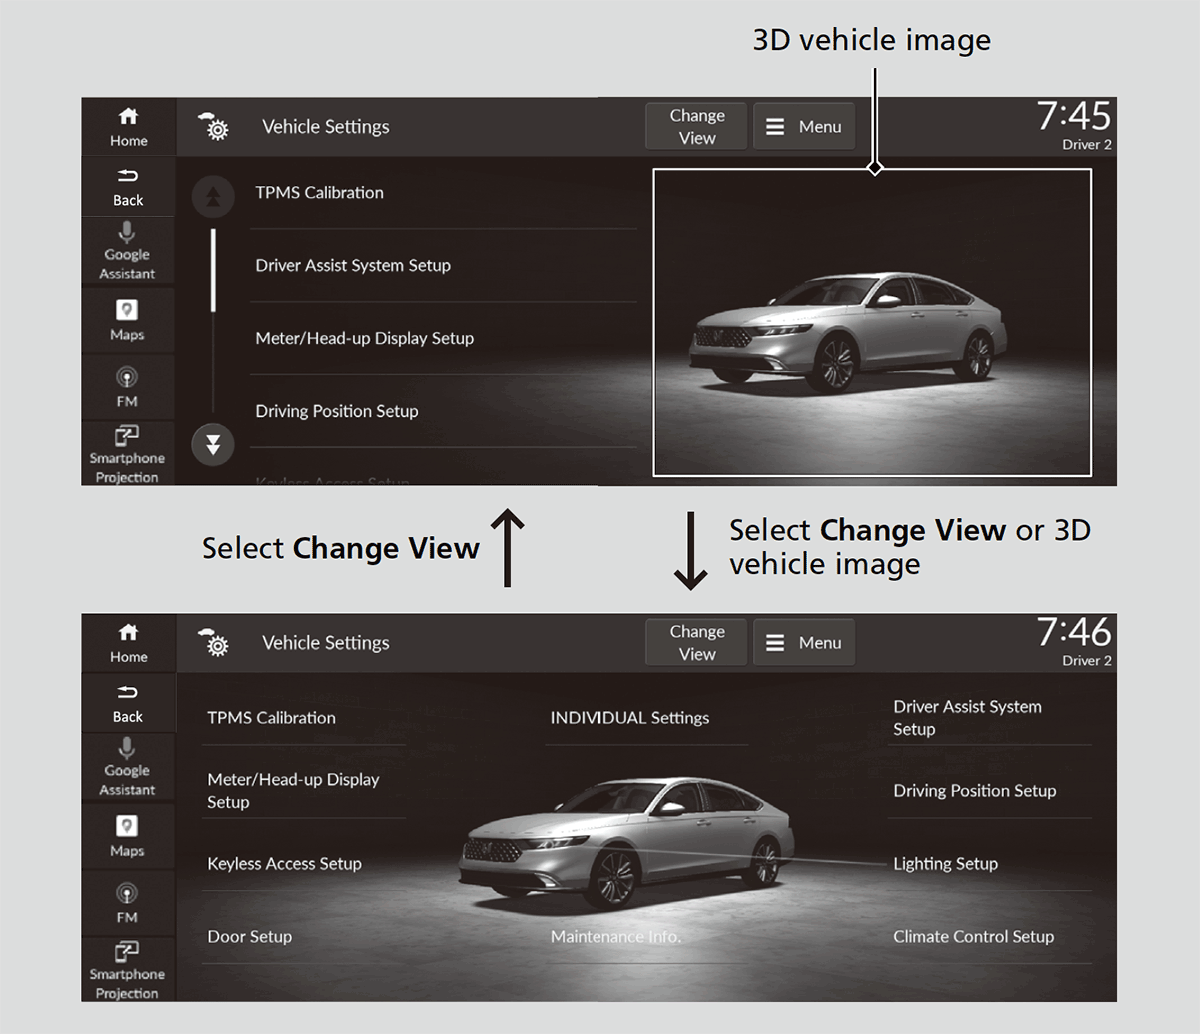
Task: Open the Menu button on the 7:45 screen
Action: 804,127
